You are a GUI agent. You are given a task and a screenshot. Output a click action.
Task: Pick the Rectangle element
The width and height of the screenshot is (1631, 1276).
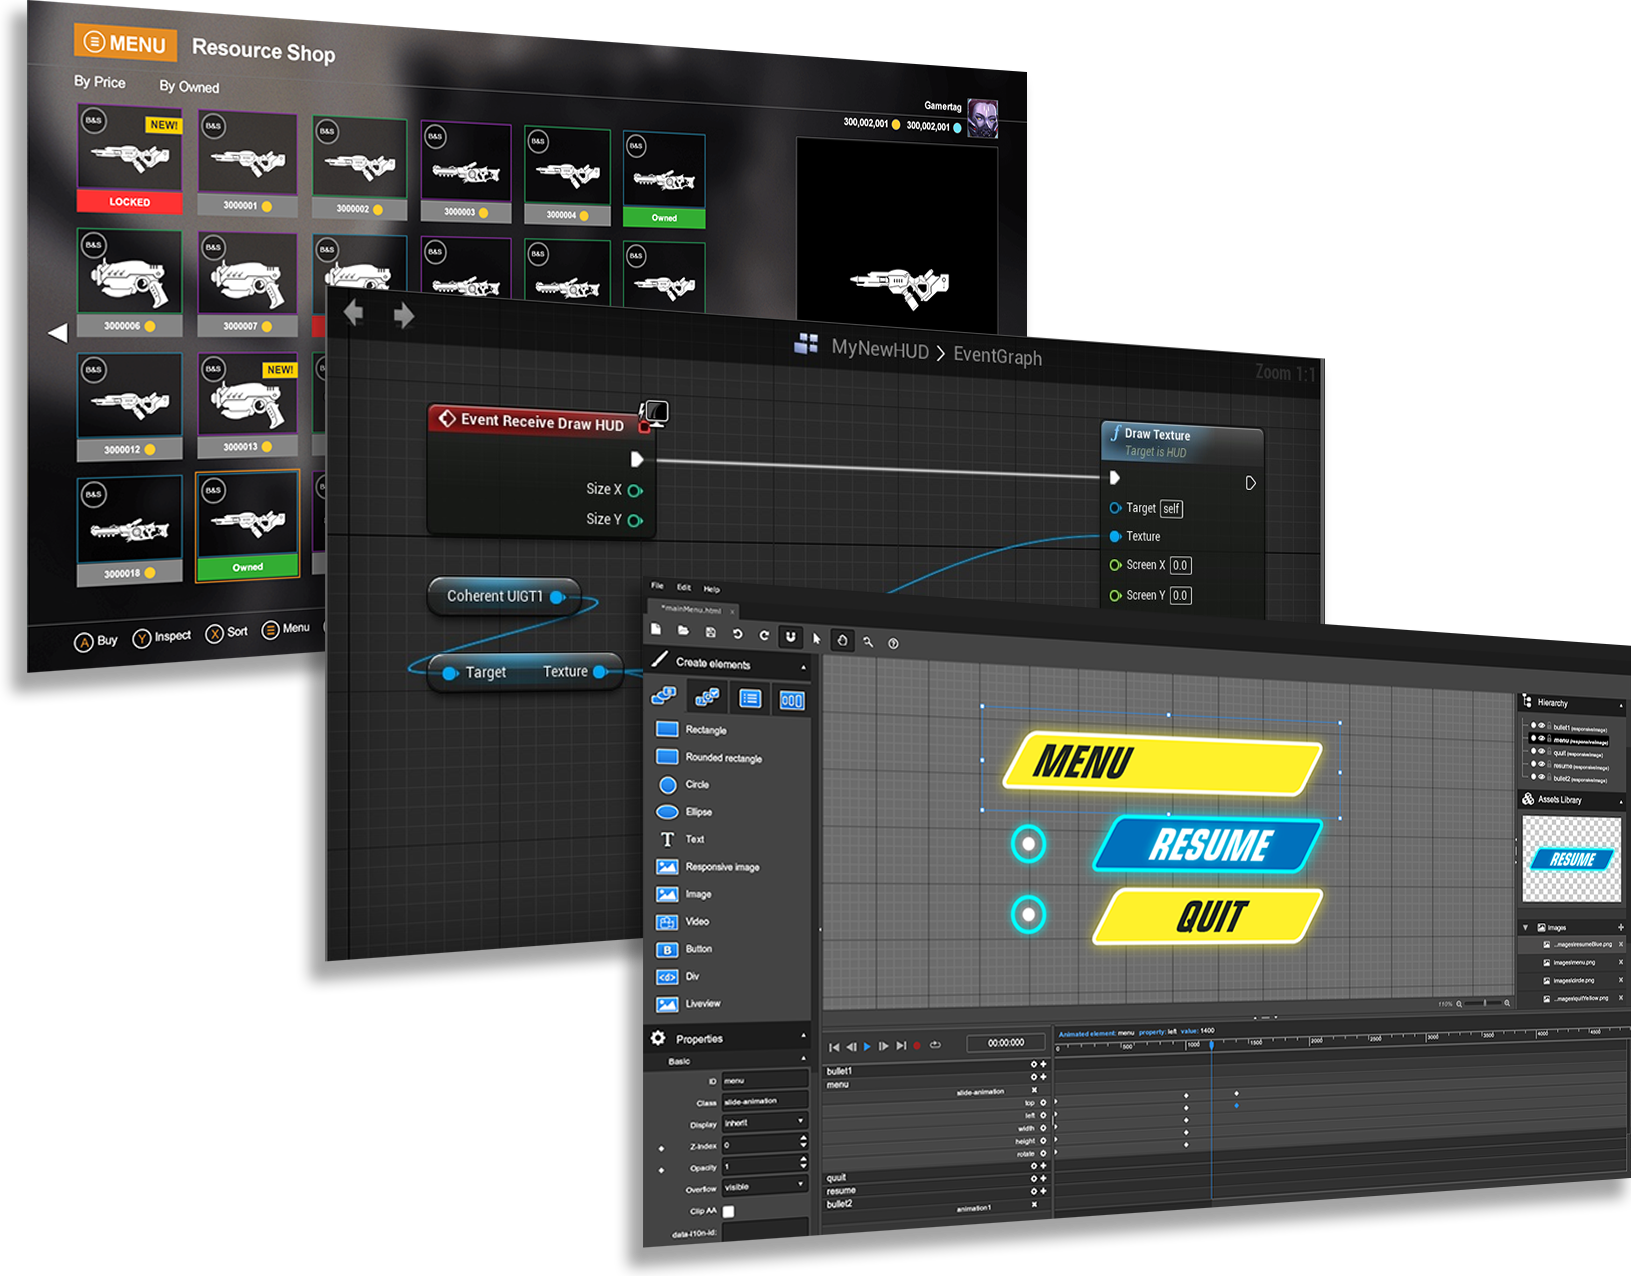click(691, 729)
